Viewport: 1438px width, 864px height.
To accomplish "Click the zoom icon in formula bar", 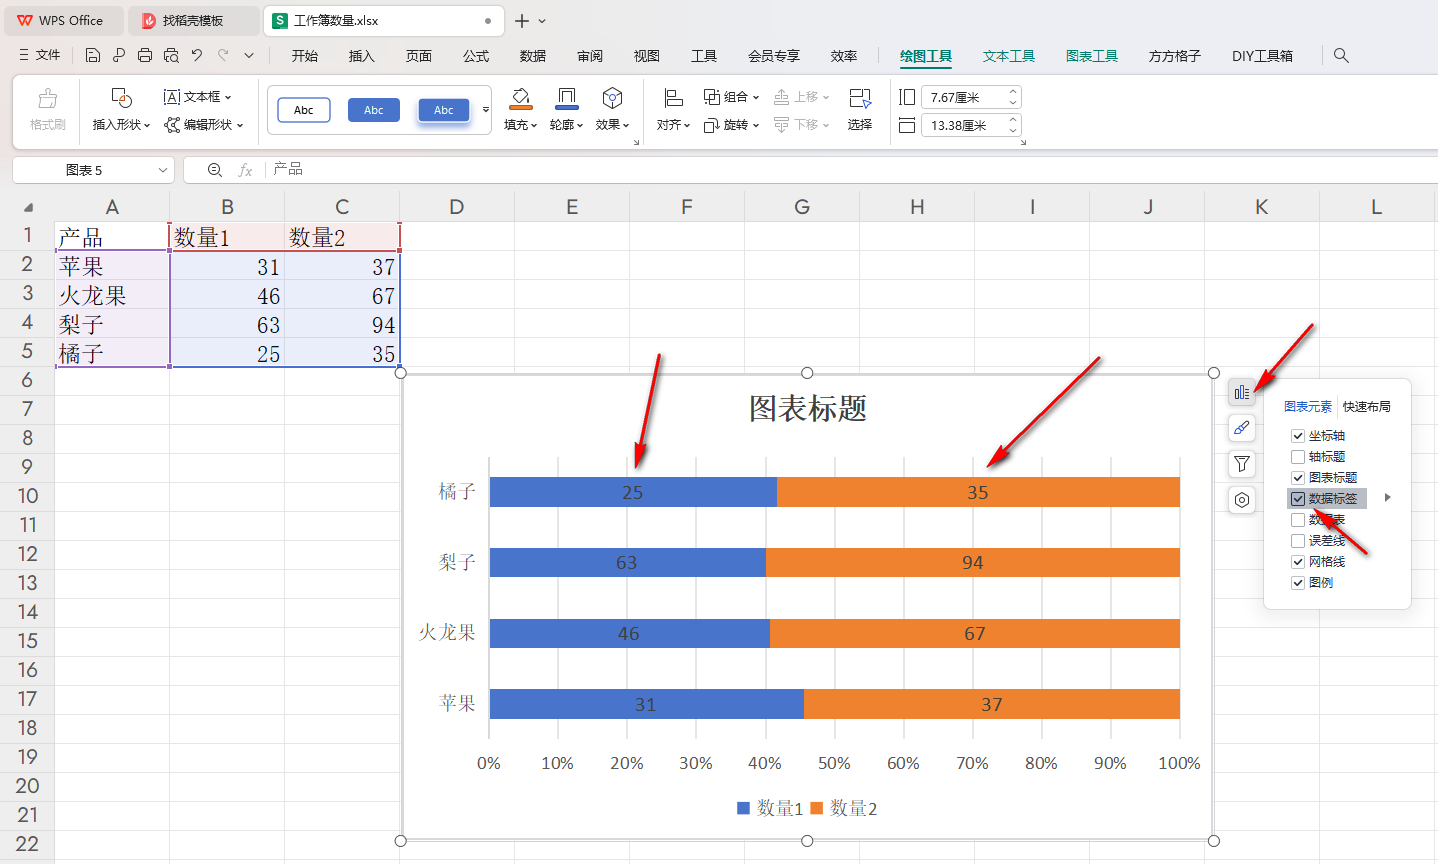I will tap(214, 170).
